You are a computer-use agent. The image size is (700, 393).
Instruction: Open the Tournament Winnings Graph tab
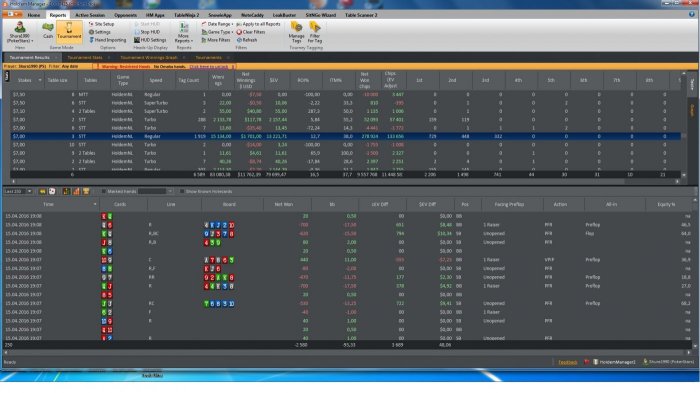[x=149, y=57]
